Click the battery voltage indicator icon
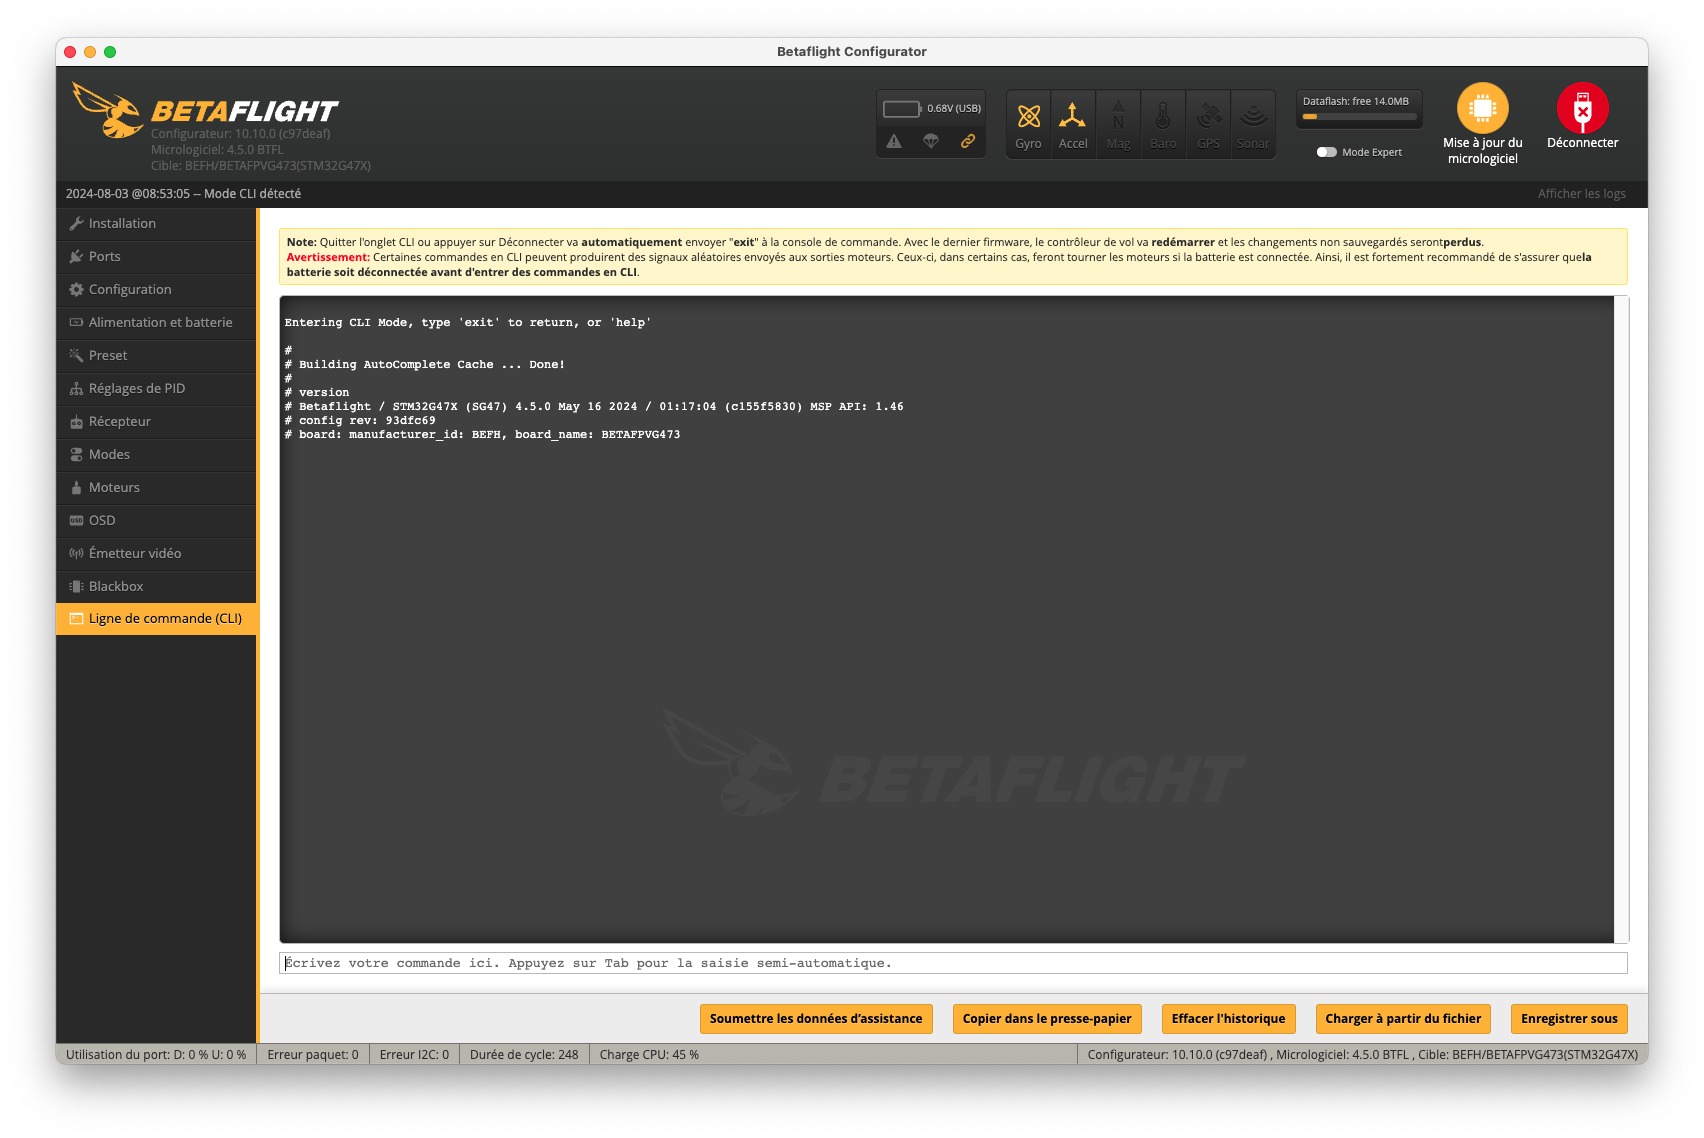 coord(902,108)
